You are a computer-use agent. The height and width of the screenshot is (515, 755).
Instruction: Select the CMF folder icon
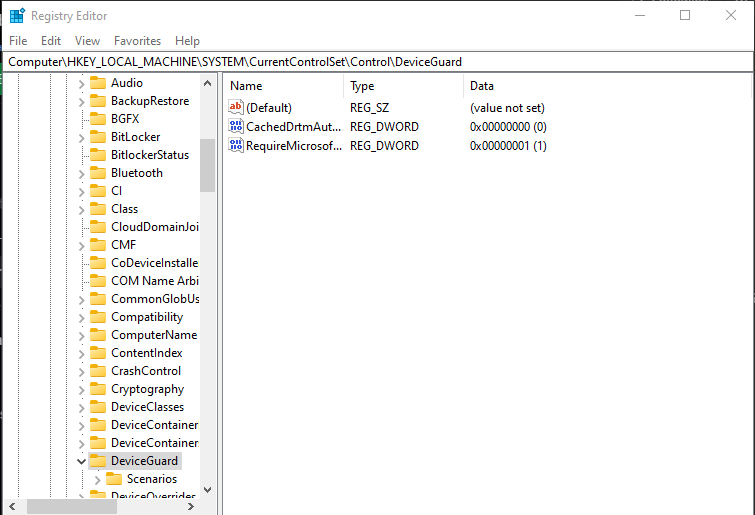pos(98,245)
